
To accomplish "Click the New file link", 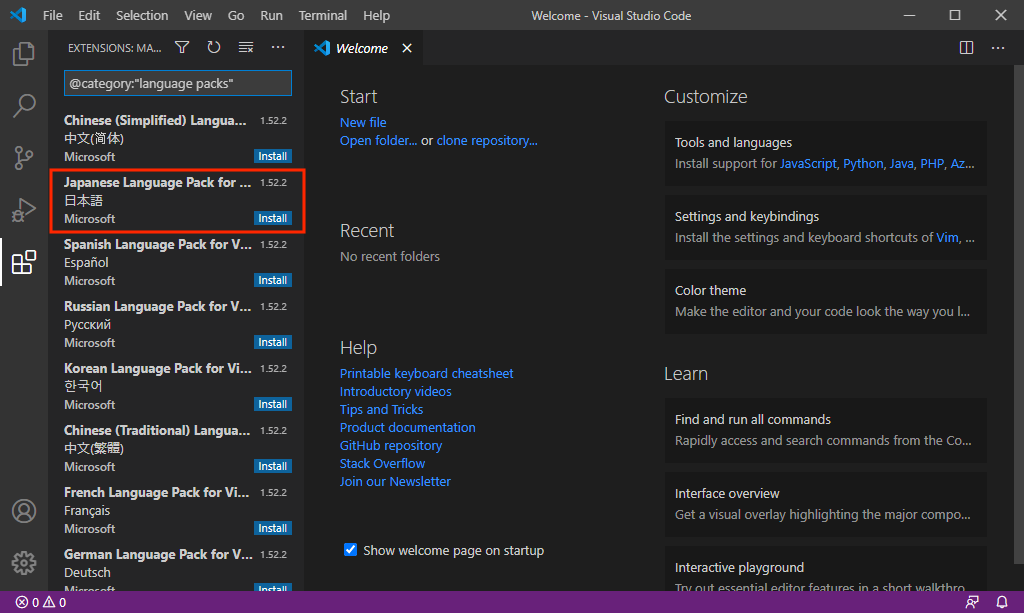I will click(362, 122).
